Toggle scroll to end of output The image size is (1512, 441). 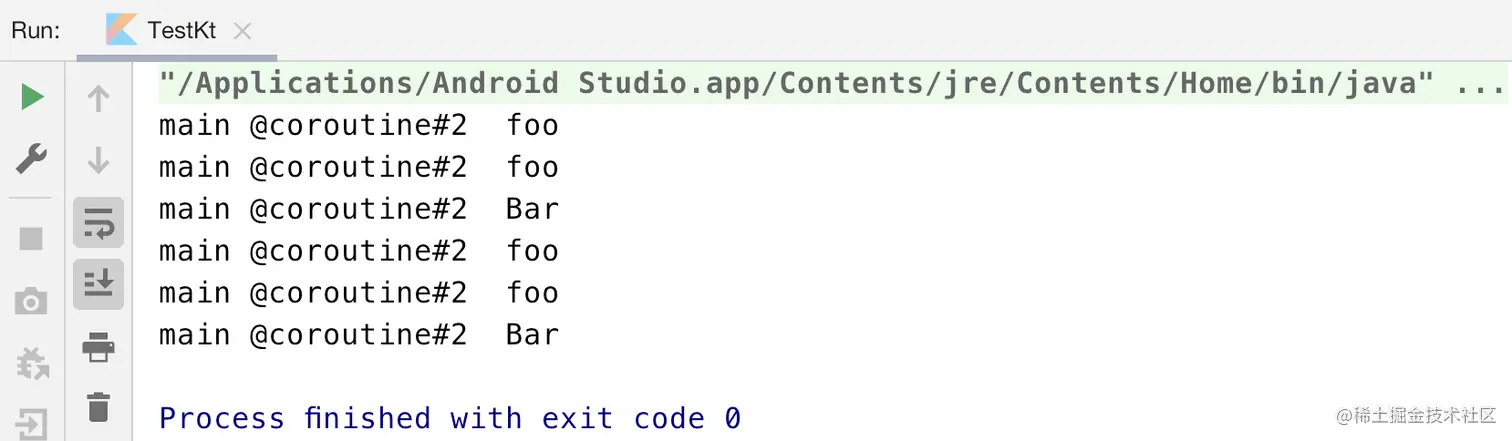coord(98,285)
